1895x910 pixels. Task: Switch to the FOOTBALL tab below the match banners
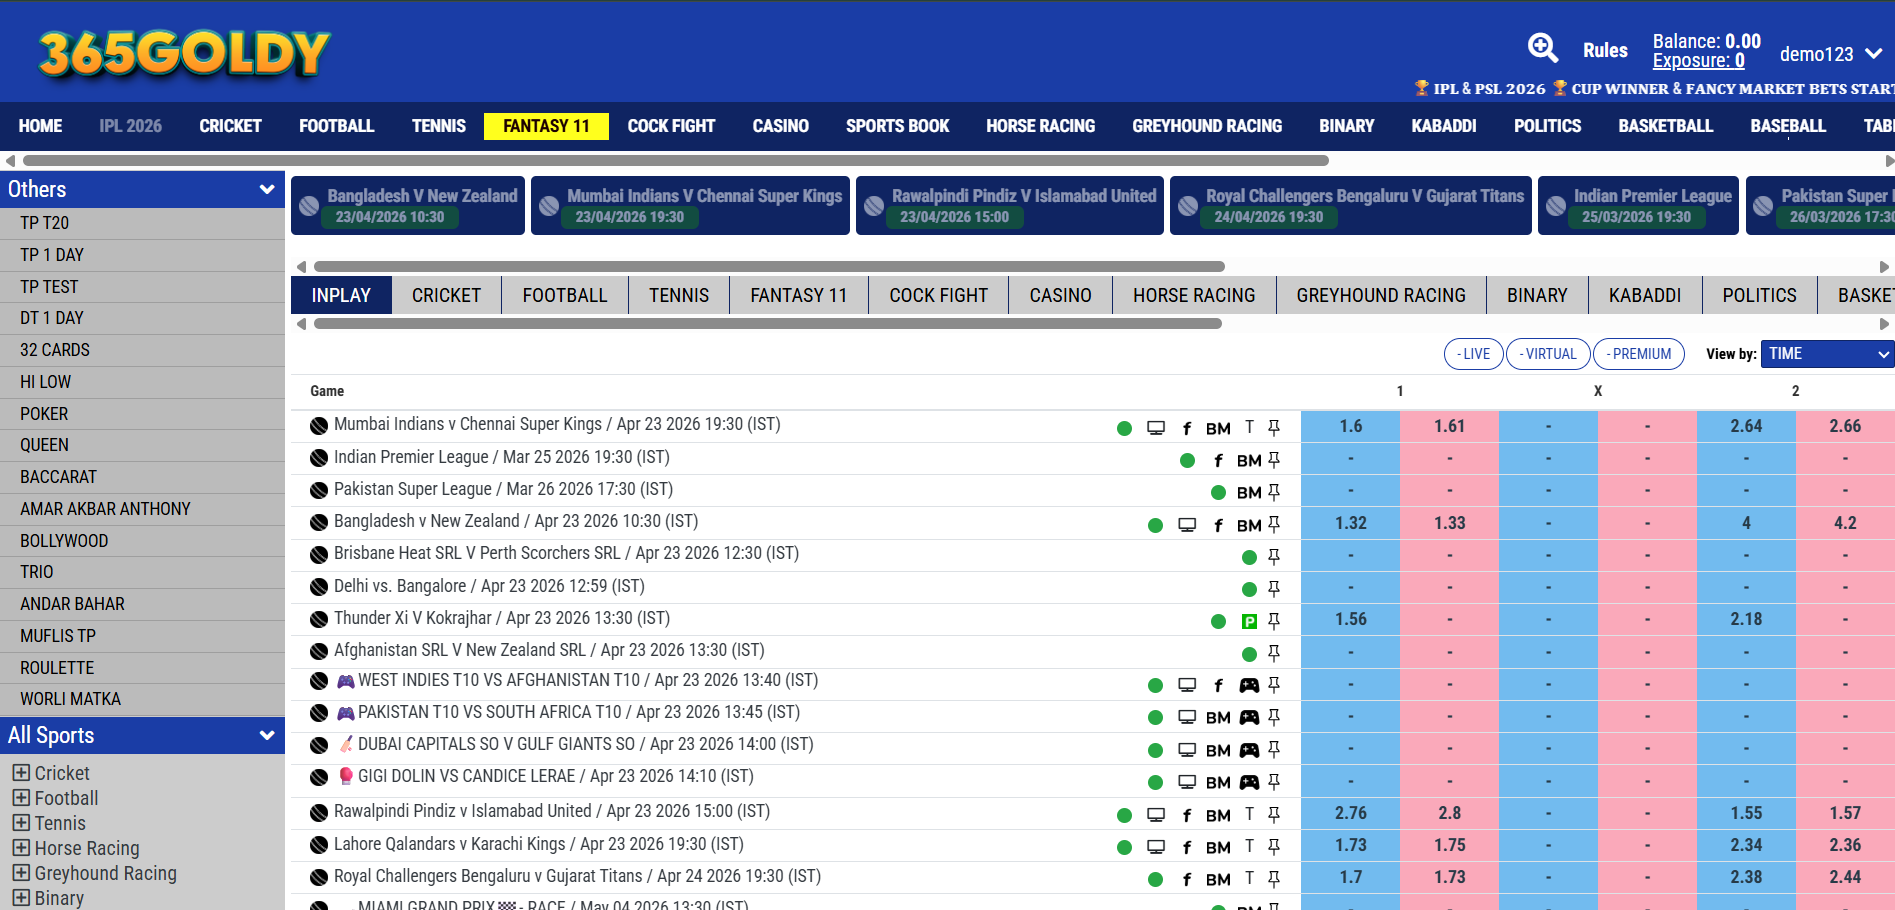(564, 295)
